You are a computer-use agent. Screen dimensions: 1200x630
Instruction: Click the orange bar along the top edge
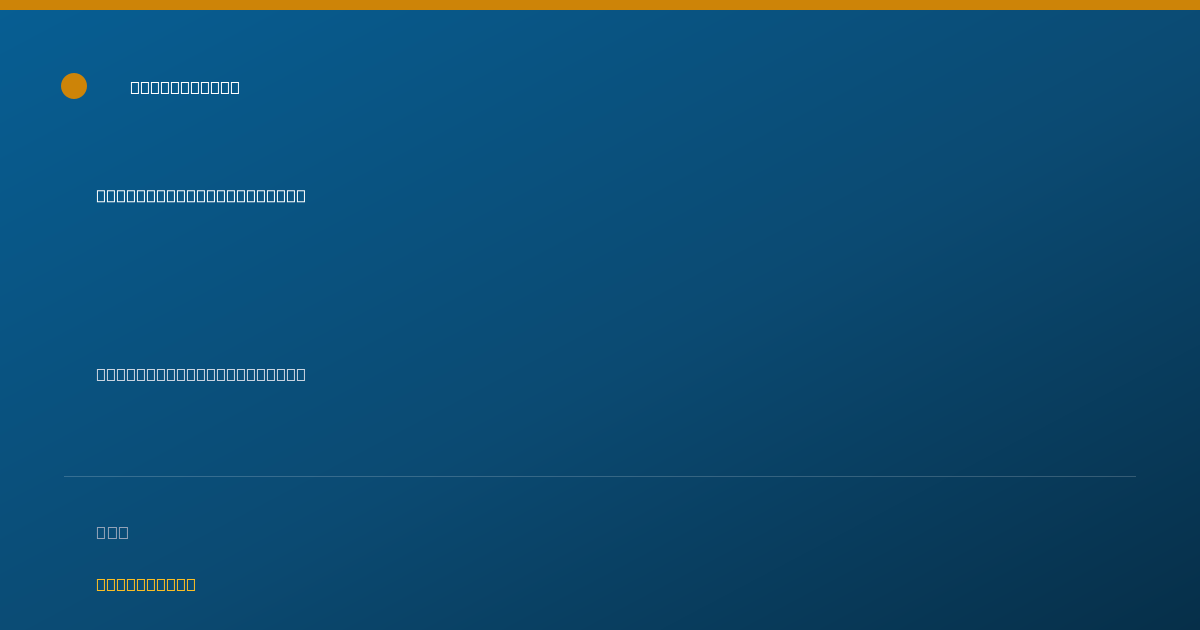point(600,5)
